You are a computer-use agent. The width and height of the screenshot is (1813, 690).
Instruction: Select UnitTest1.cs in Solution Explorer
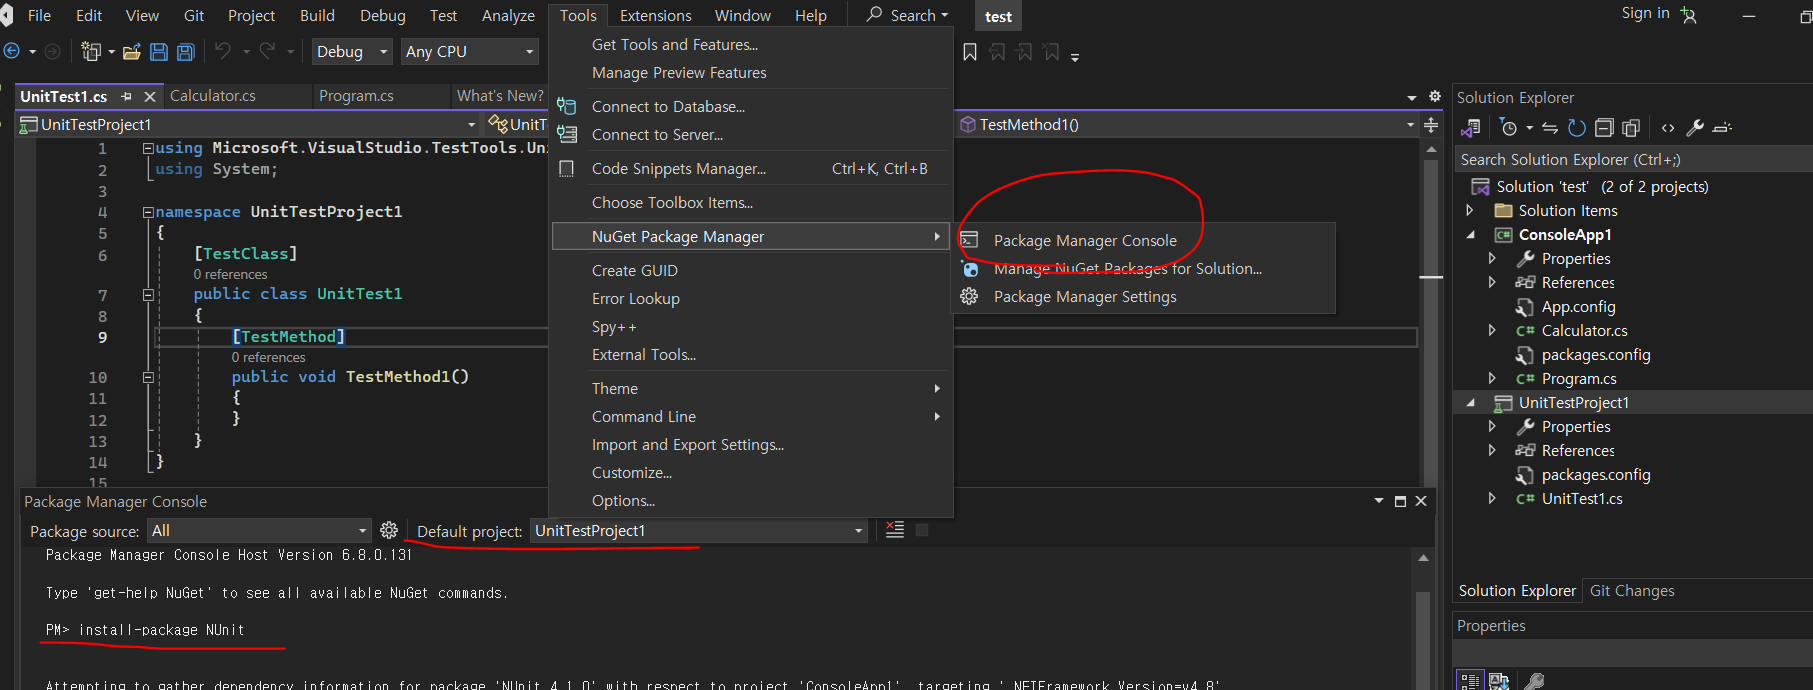(x=1582, y=498)
